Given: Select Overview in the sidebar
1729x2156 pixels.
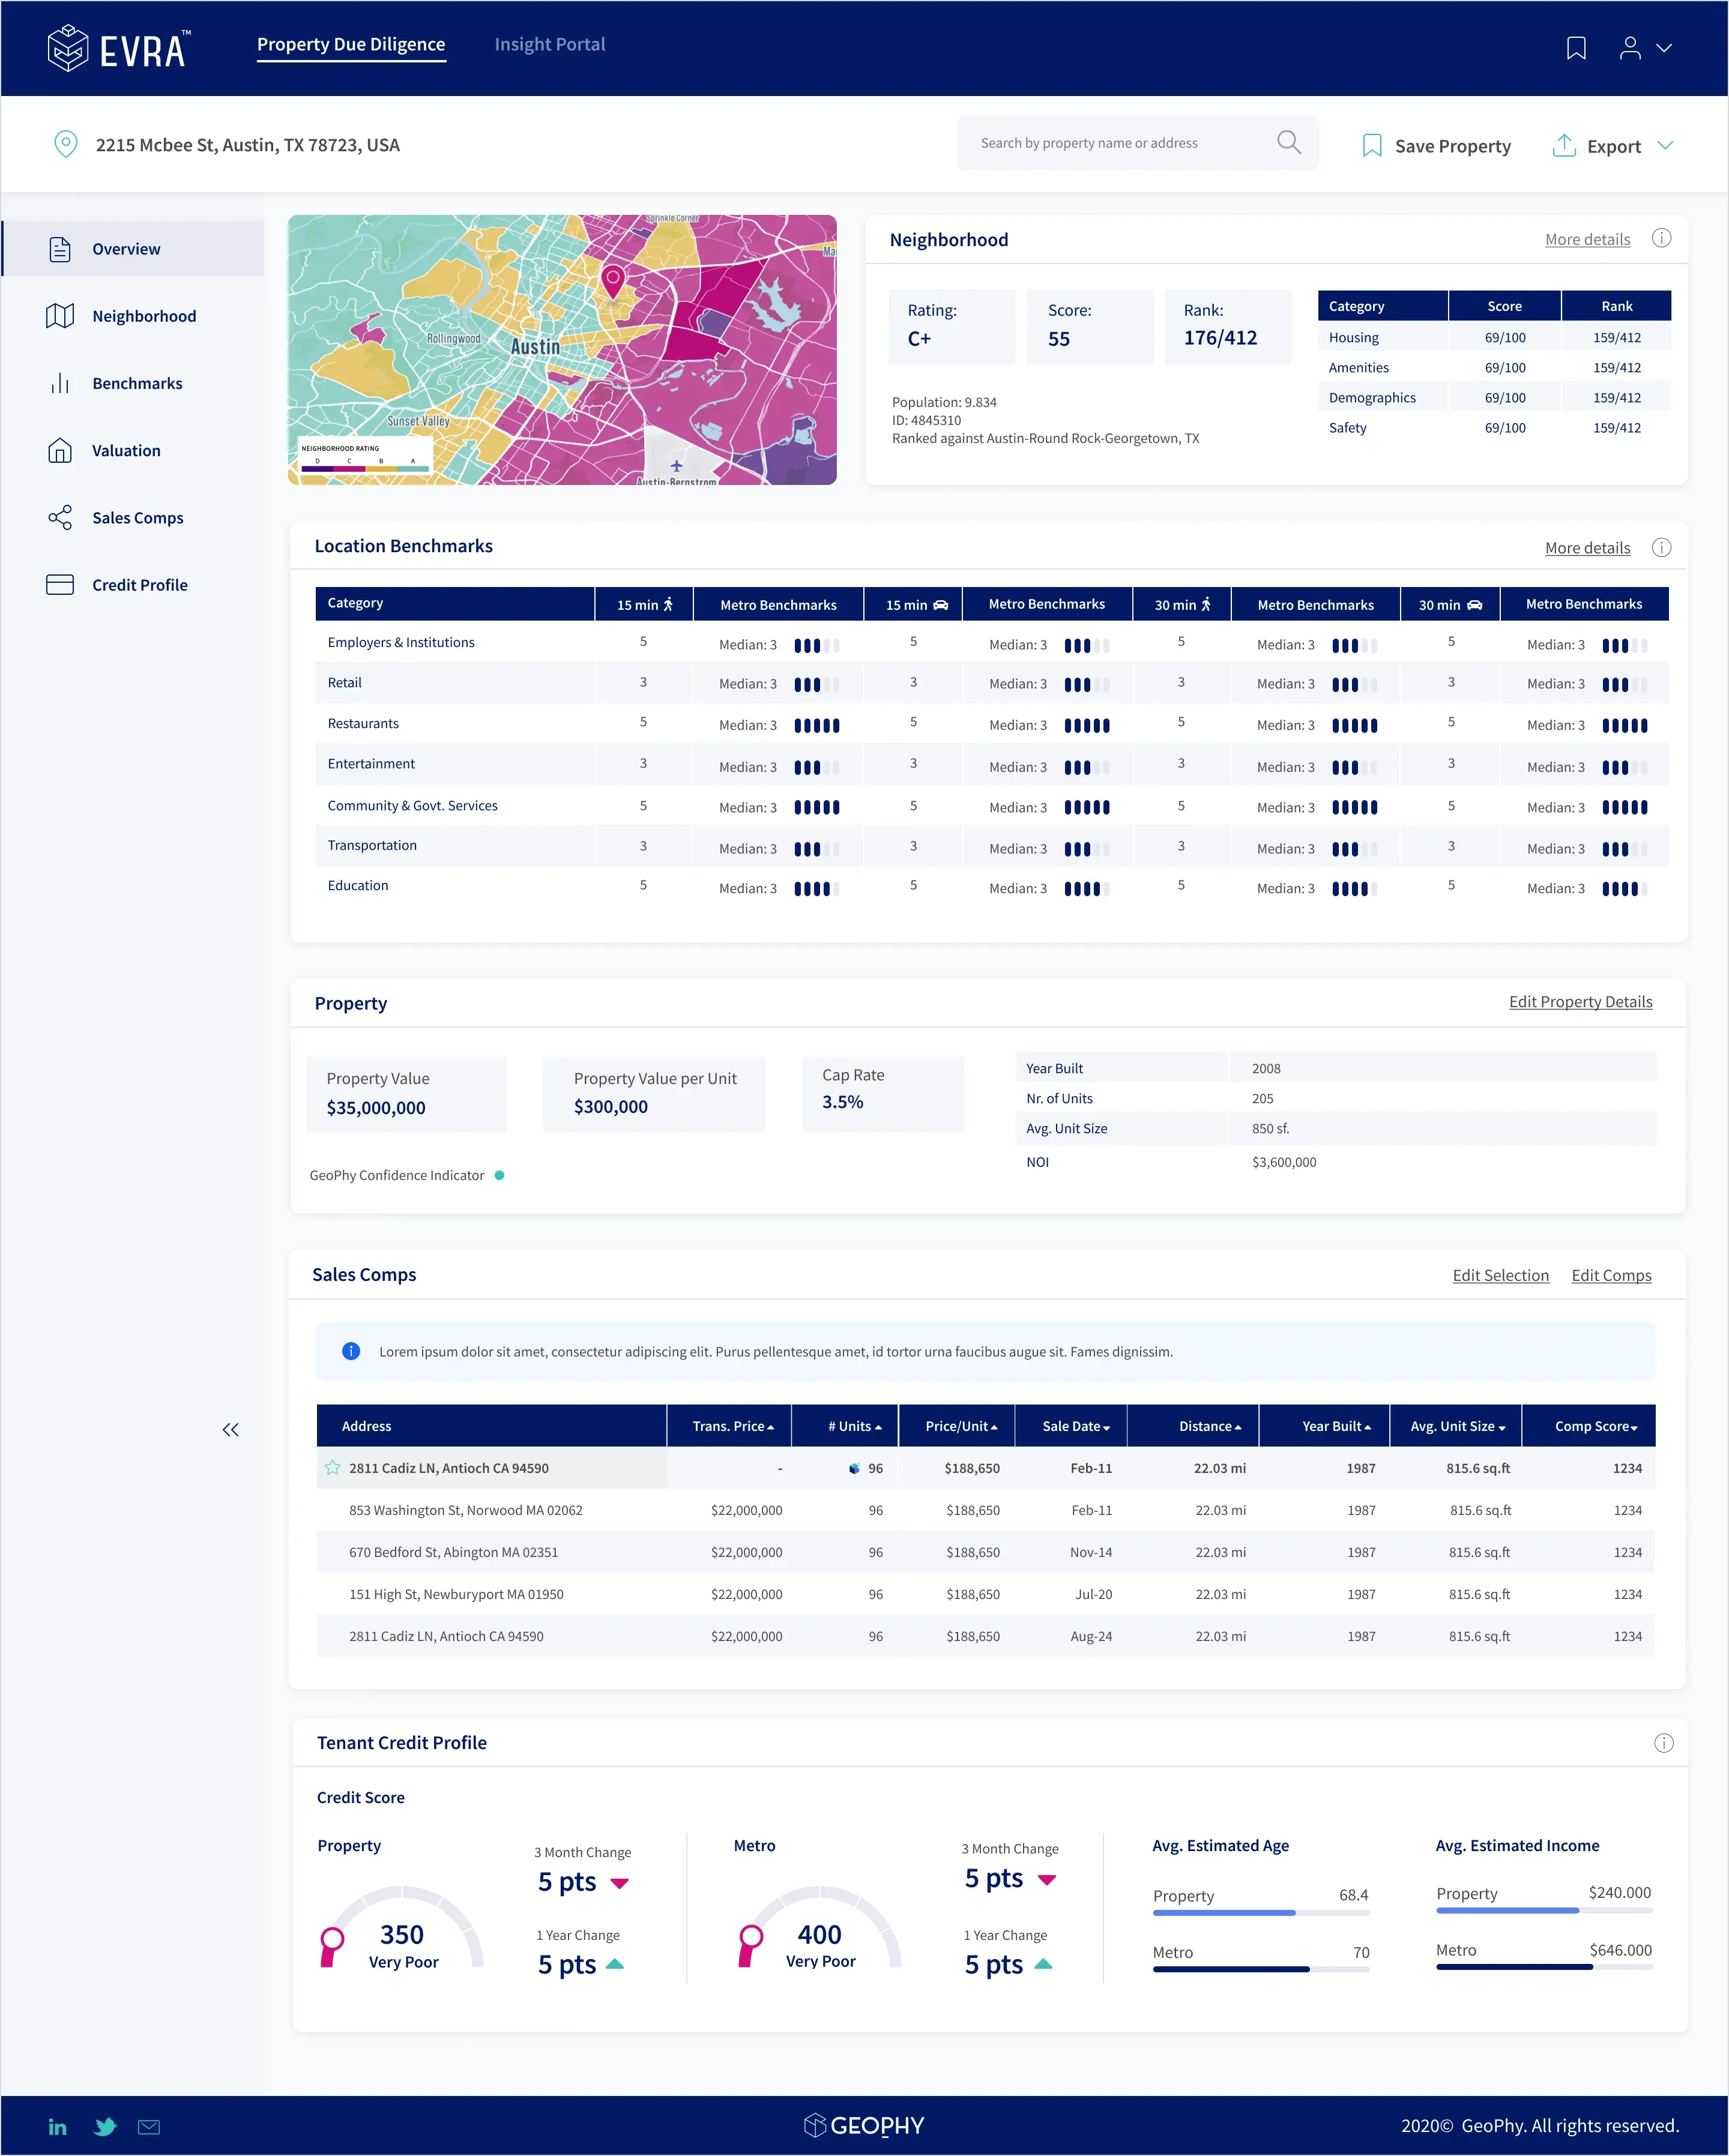Looking at the screenshot, I should point(133,249).
